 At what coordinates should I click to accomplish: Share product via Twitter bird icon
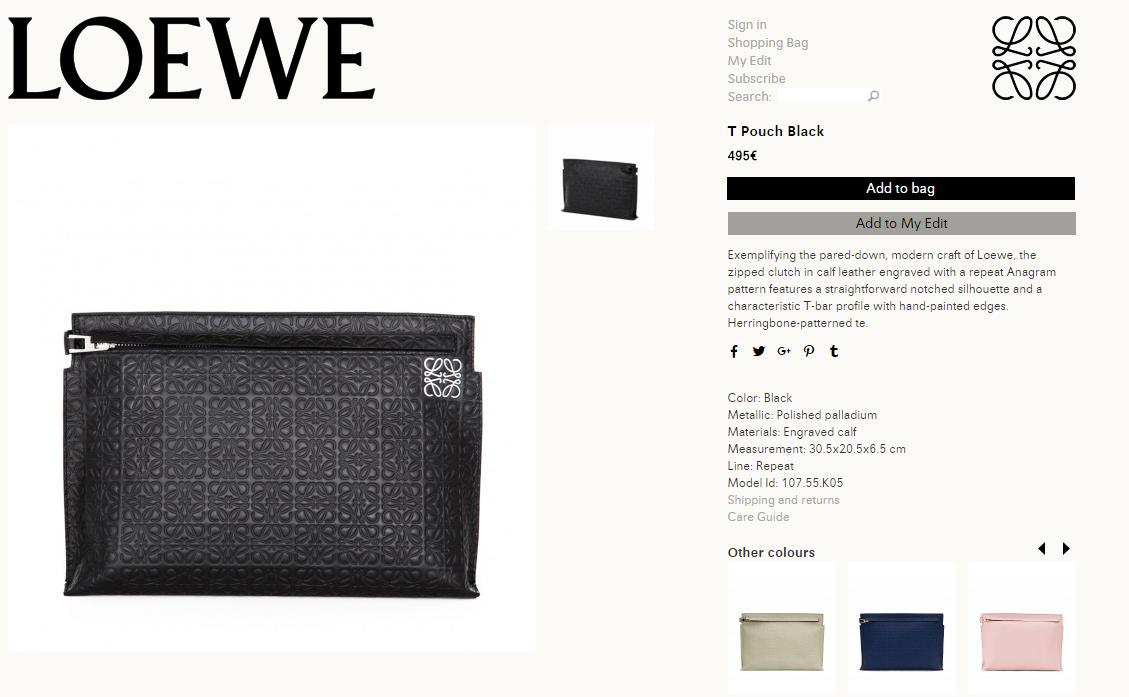(759, 351)
